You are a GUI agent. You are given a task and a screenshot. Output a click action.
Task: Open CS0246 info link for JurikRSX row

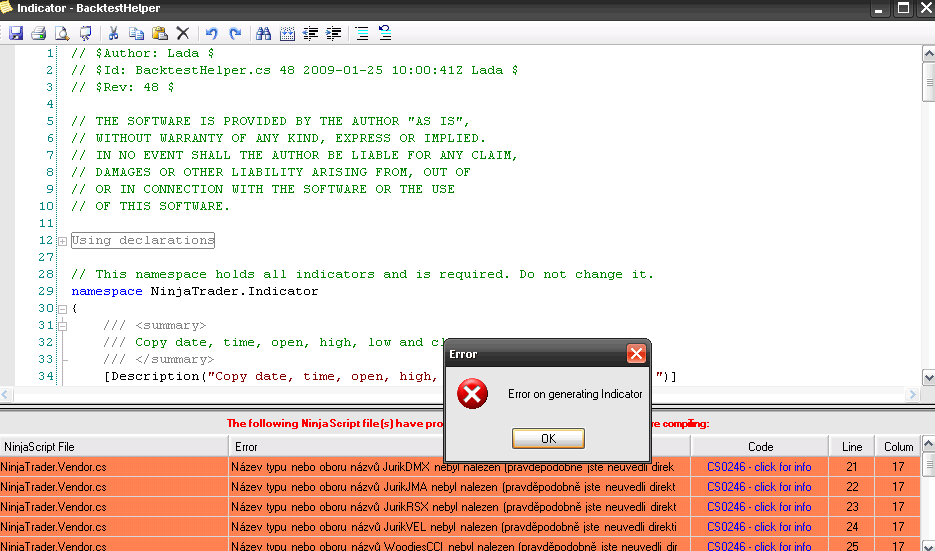tap(759, 507)
